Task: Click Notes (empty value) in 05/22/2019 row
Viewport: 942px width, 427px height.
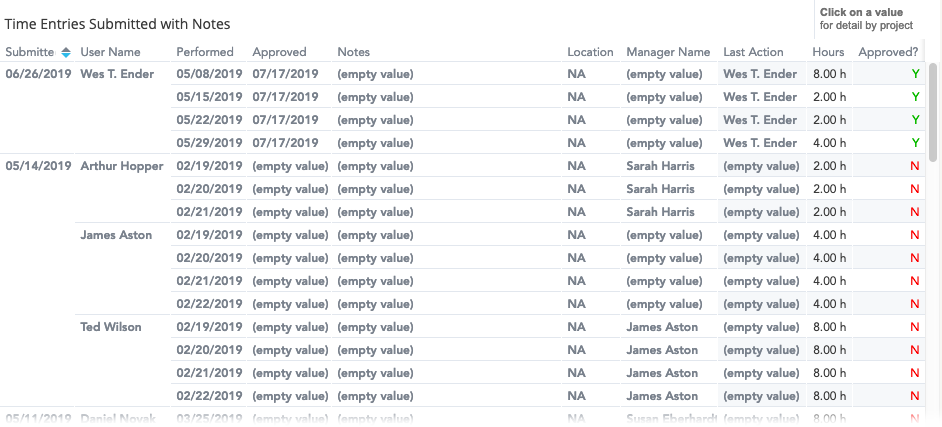Action: [375, 120]
